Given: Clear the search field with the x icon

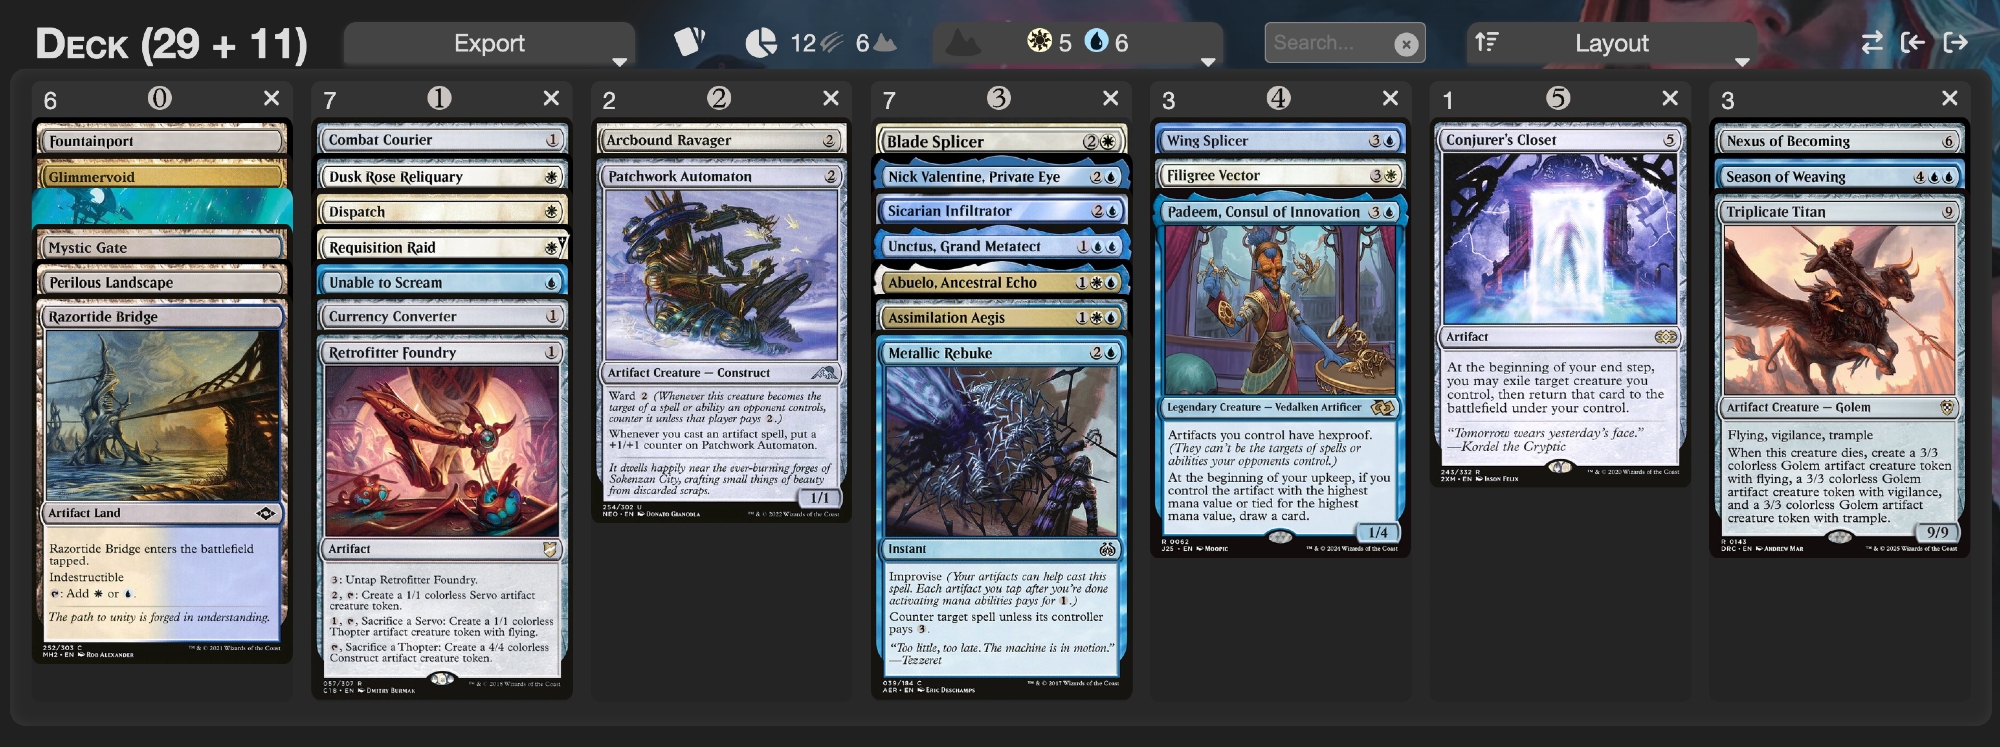Looking at the screenshot, I should tap(1406, 44).
